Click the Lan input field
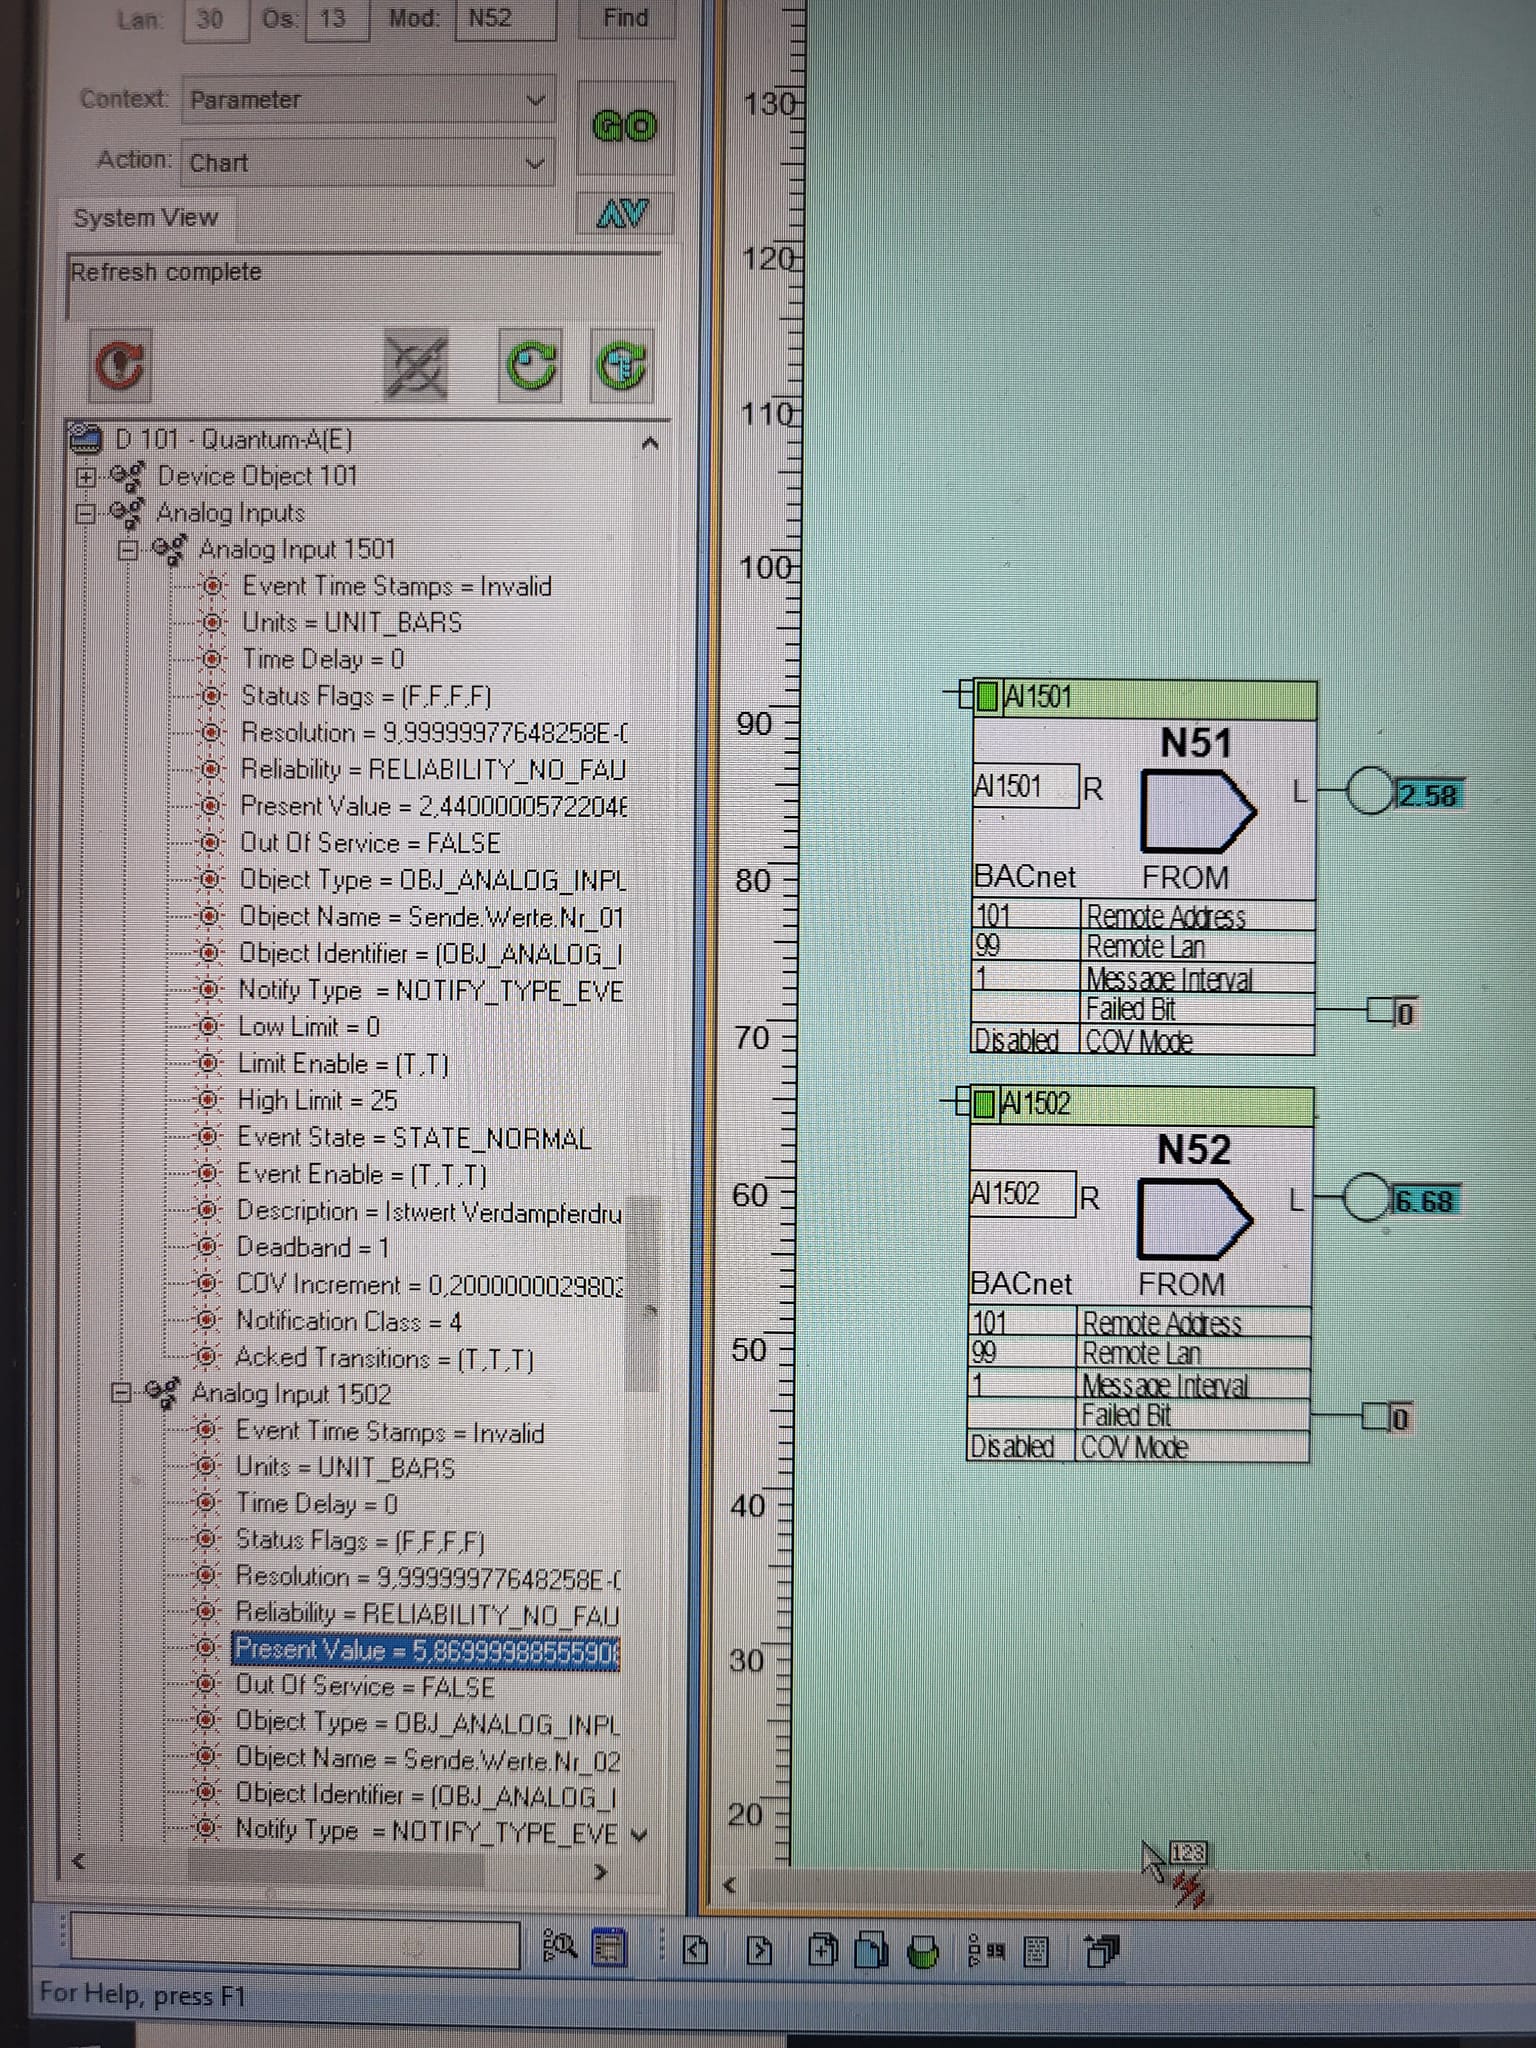 coord(214,19)
